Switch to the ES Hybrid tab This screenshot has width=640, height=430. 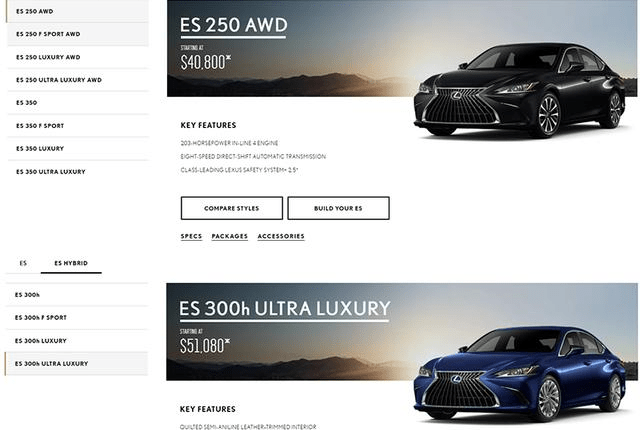(x=71, y=263)
